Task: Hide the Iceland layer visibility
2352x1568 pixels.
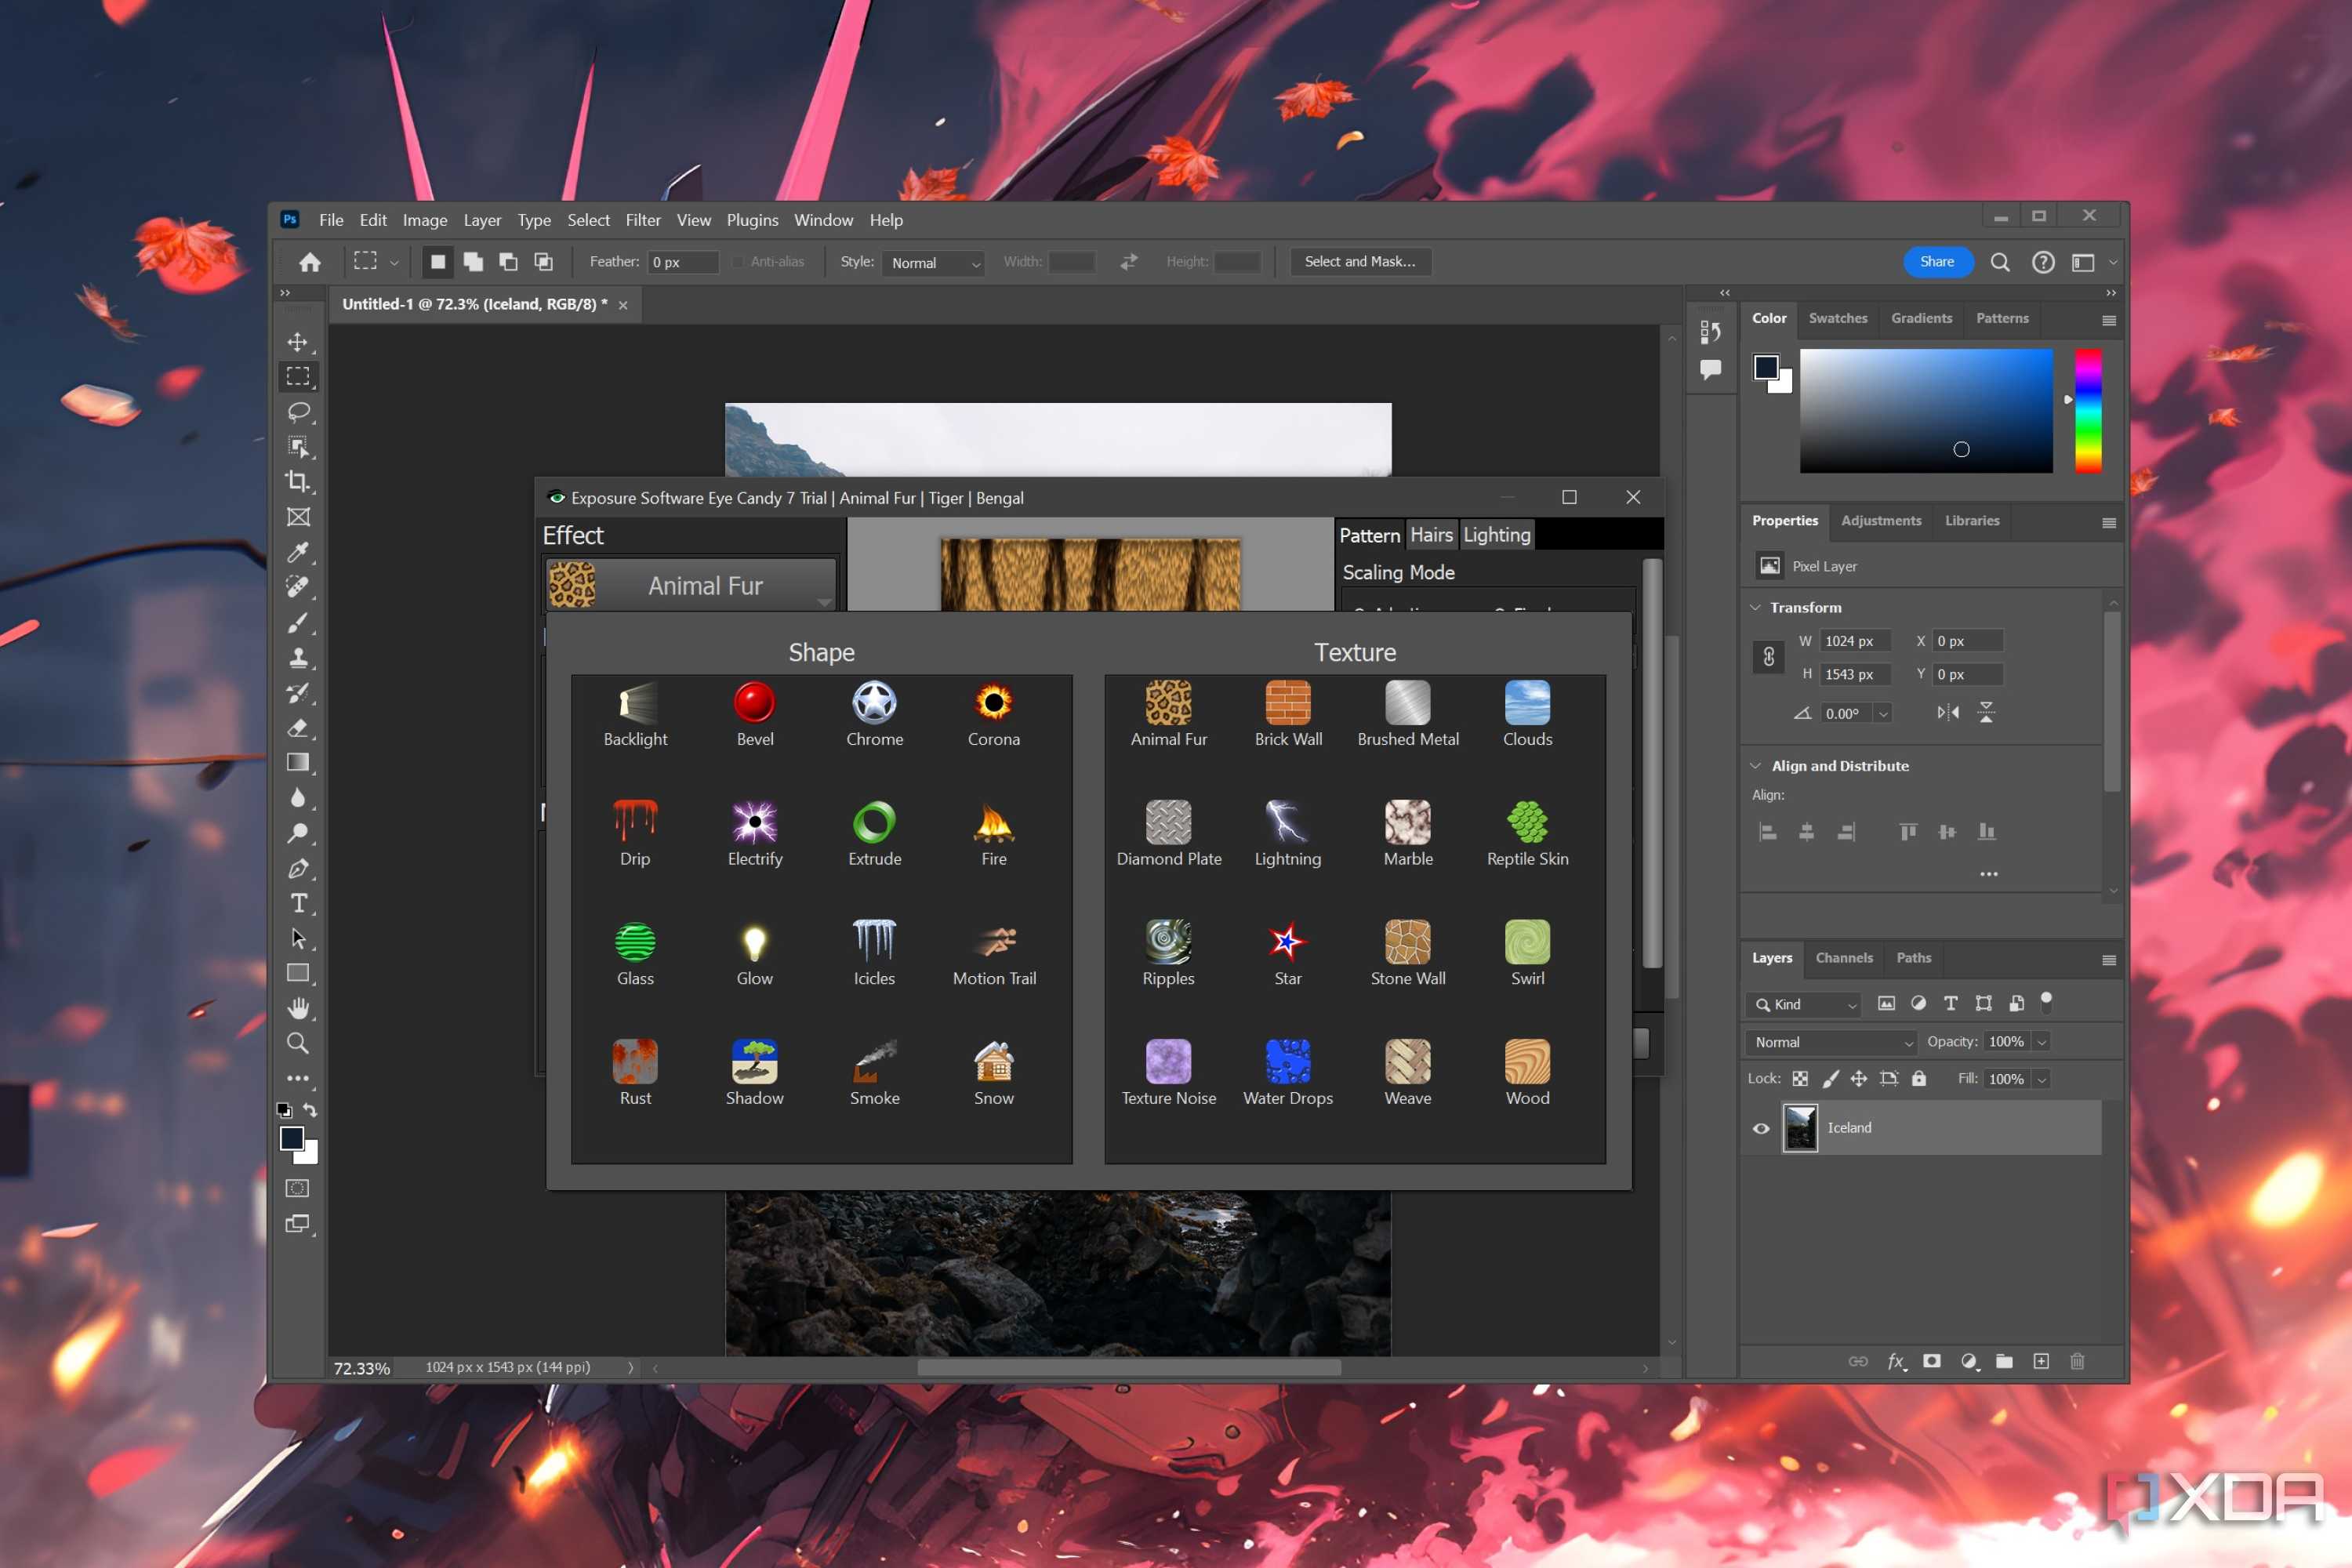Action: click(x=1761, y=1128)
